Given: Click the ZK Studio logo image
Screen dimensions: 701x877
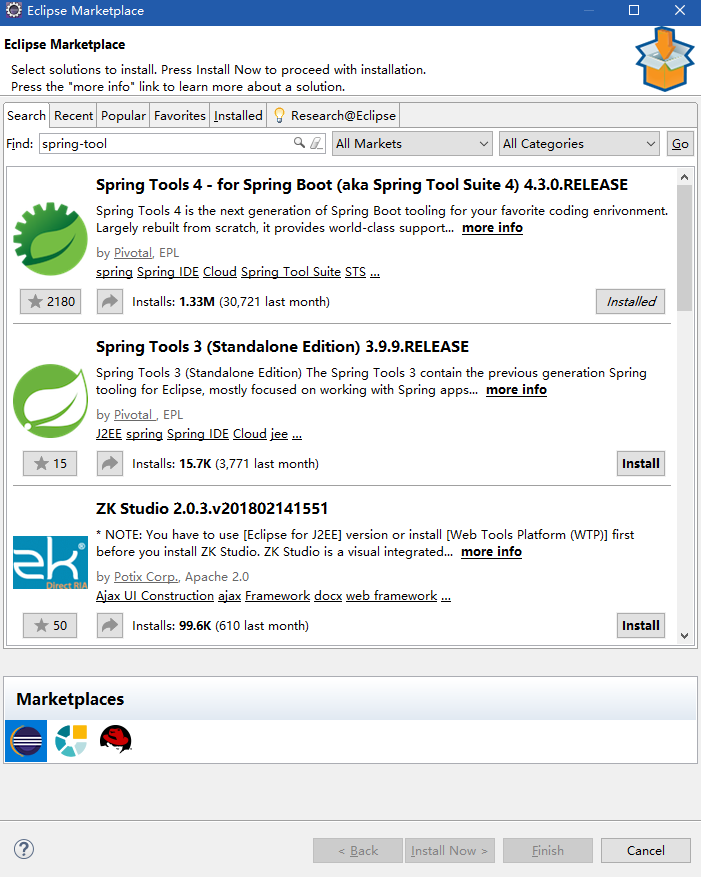Looking at the screenshot, I should [x=50, y=562].
